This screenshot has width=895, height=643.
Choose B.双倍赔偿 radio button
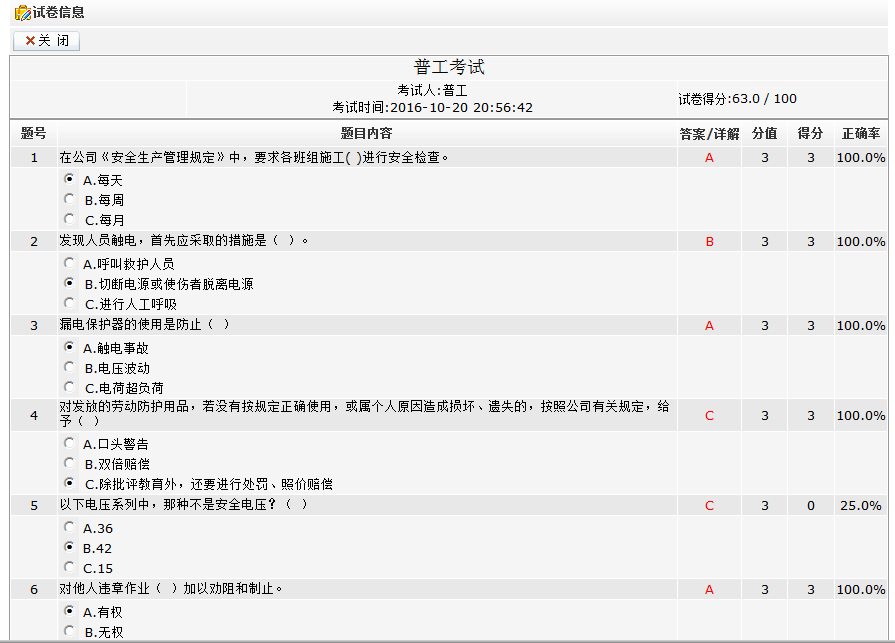pos(69,463)
